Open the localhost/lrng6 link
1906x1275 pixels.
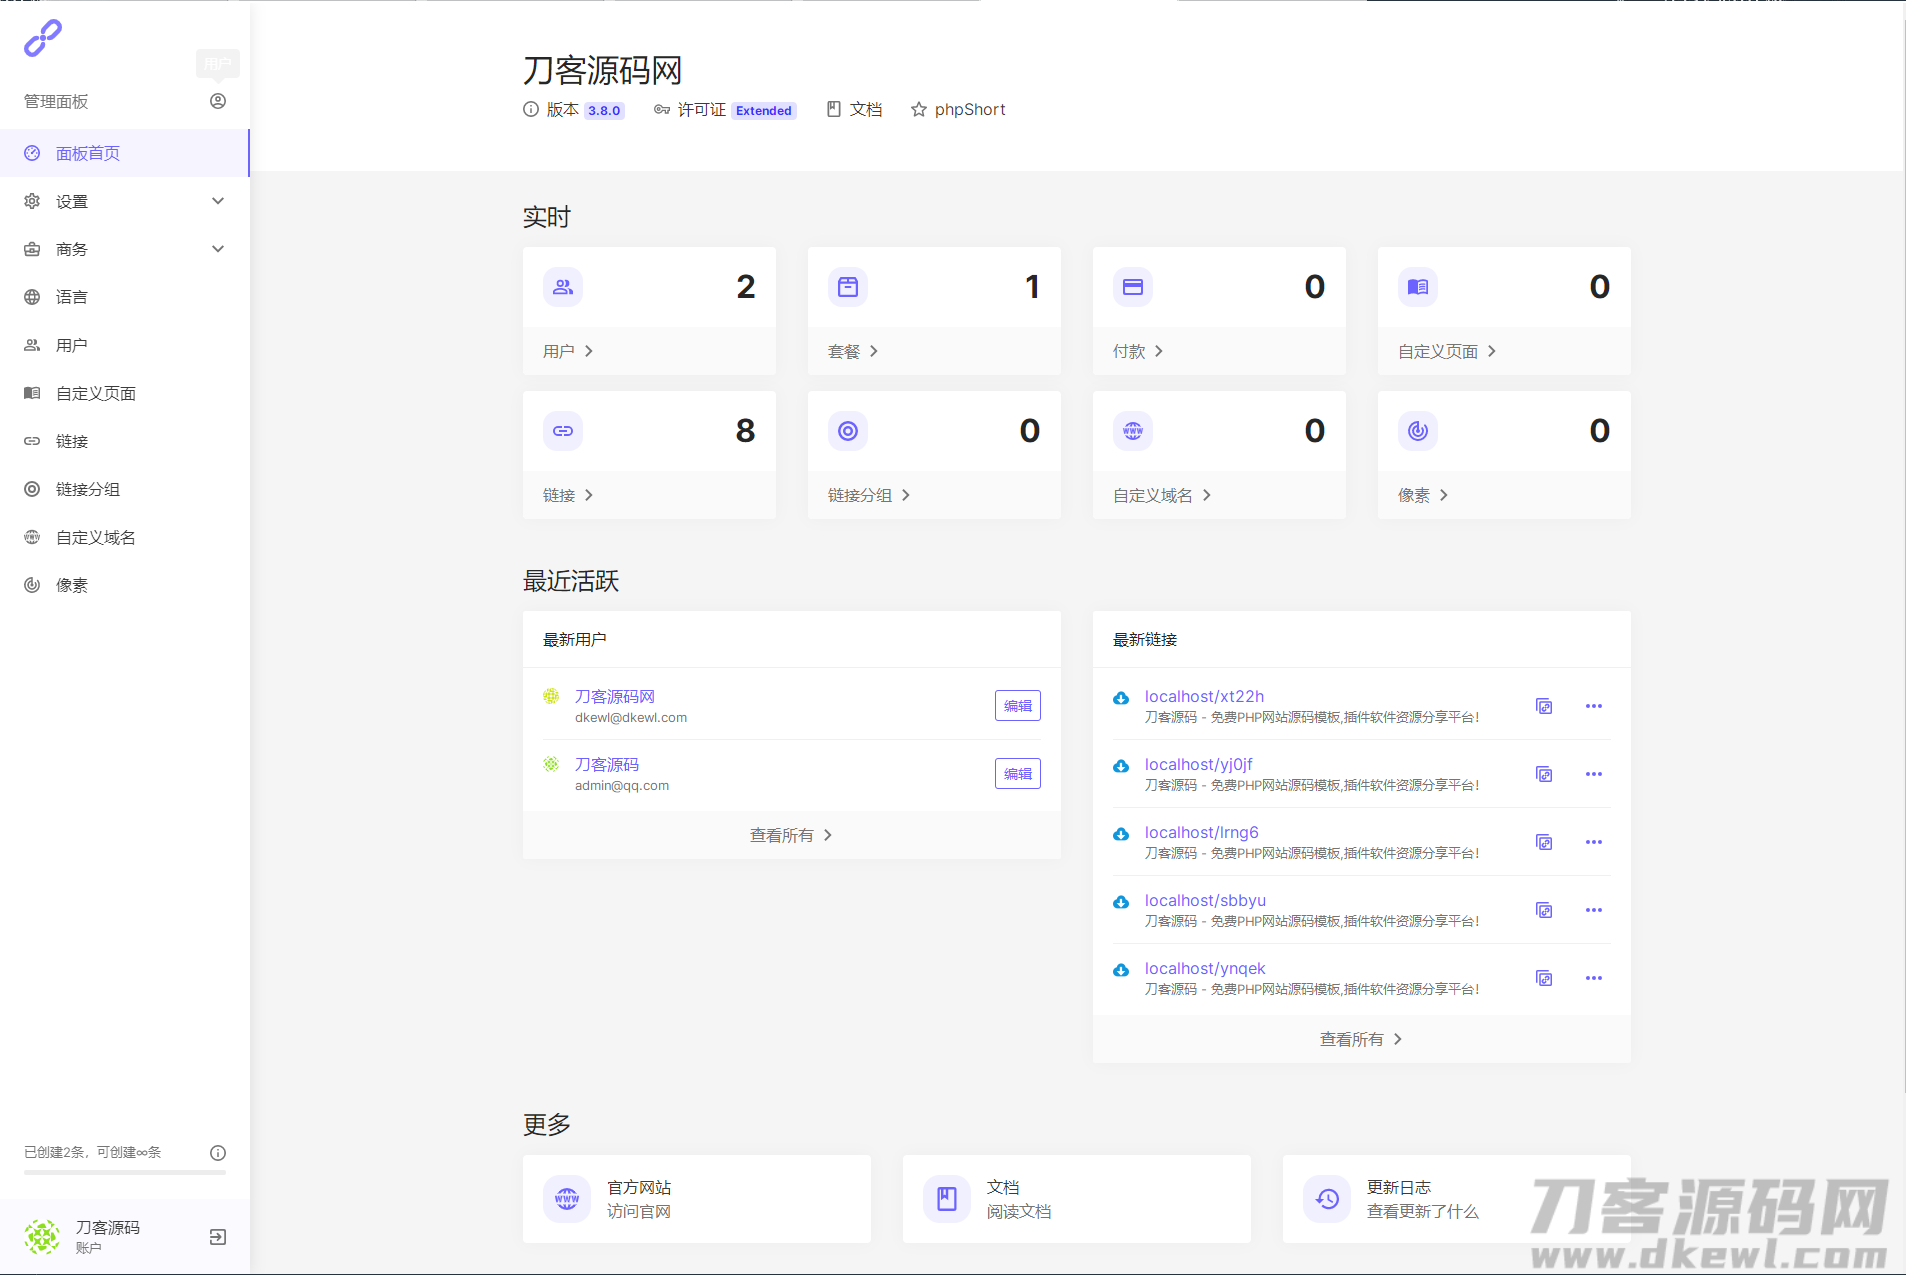(1201, 832)
